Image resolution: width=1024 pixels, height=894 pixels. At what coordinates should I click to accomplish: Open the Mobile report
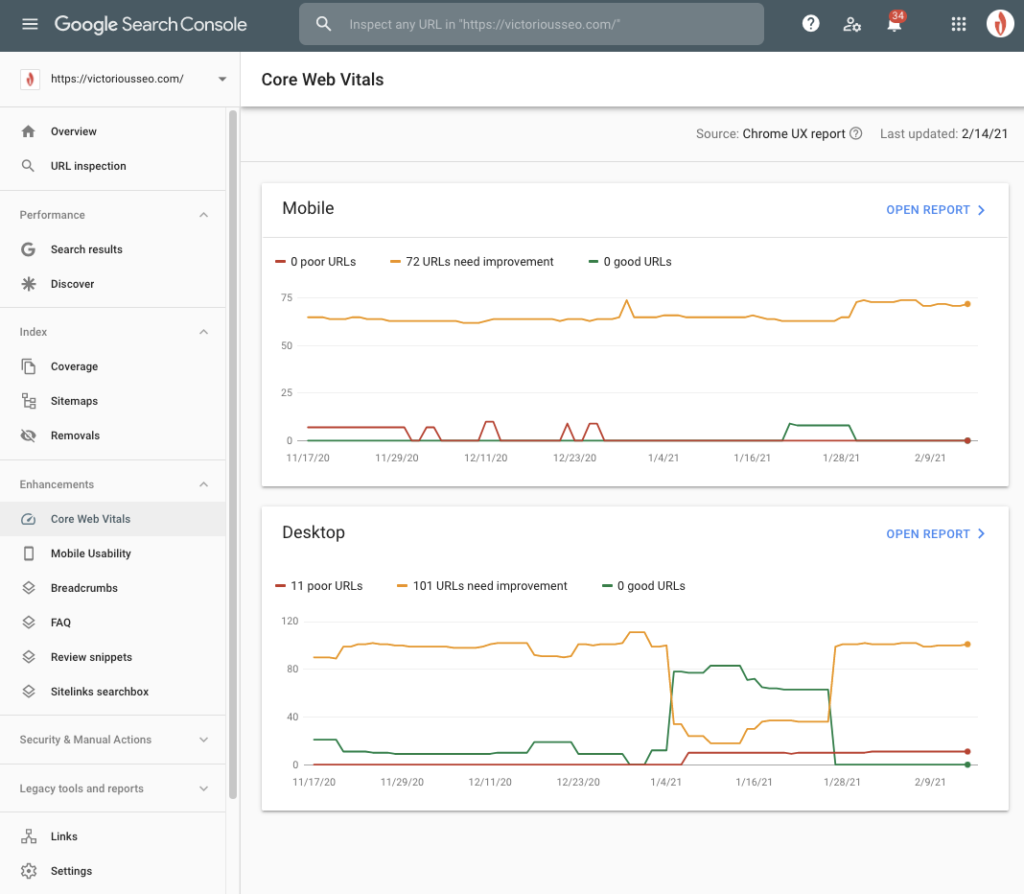936,210
